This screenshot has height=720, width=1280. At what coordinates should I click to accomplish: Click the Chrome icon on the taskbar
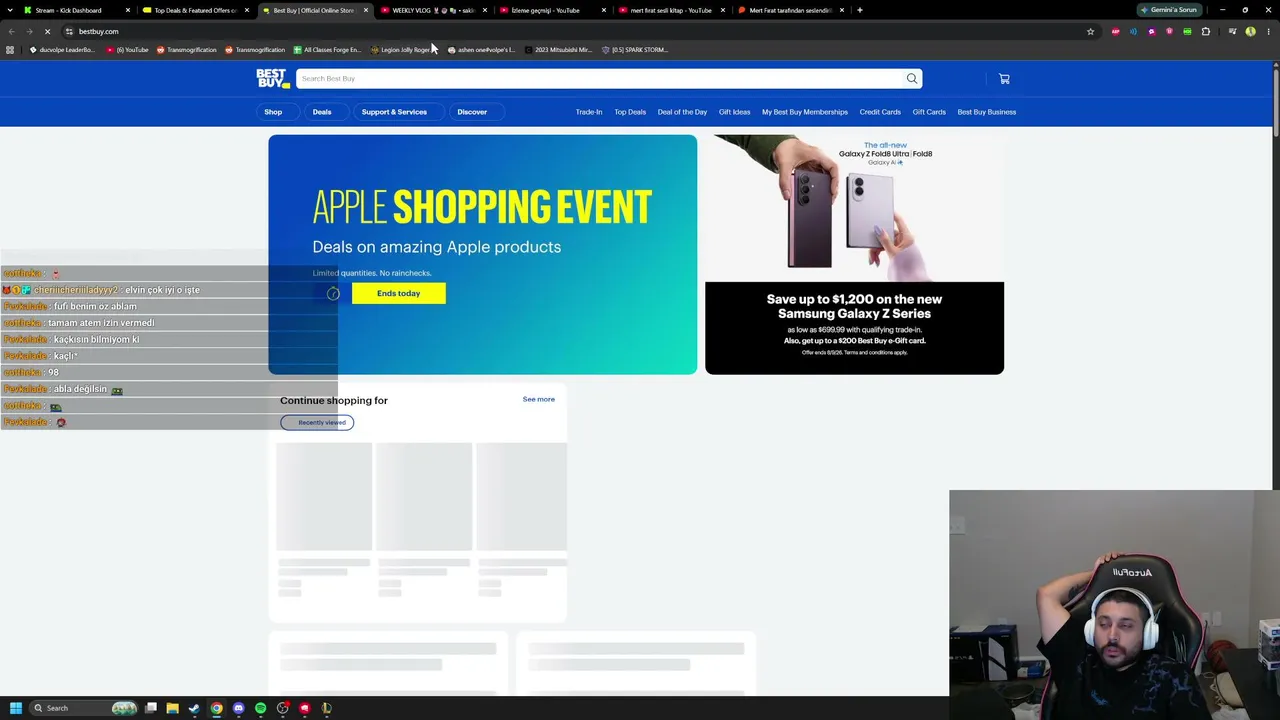tap(217, 708)
